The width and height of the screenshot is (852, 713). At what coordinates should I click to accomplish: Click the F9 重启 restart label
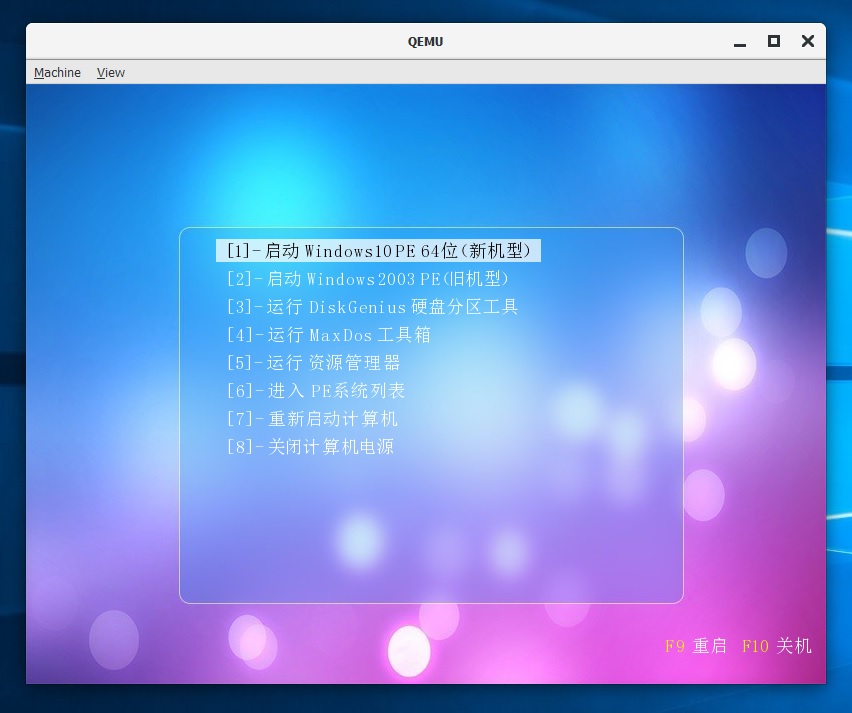coord(696,646)
